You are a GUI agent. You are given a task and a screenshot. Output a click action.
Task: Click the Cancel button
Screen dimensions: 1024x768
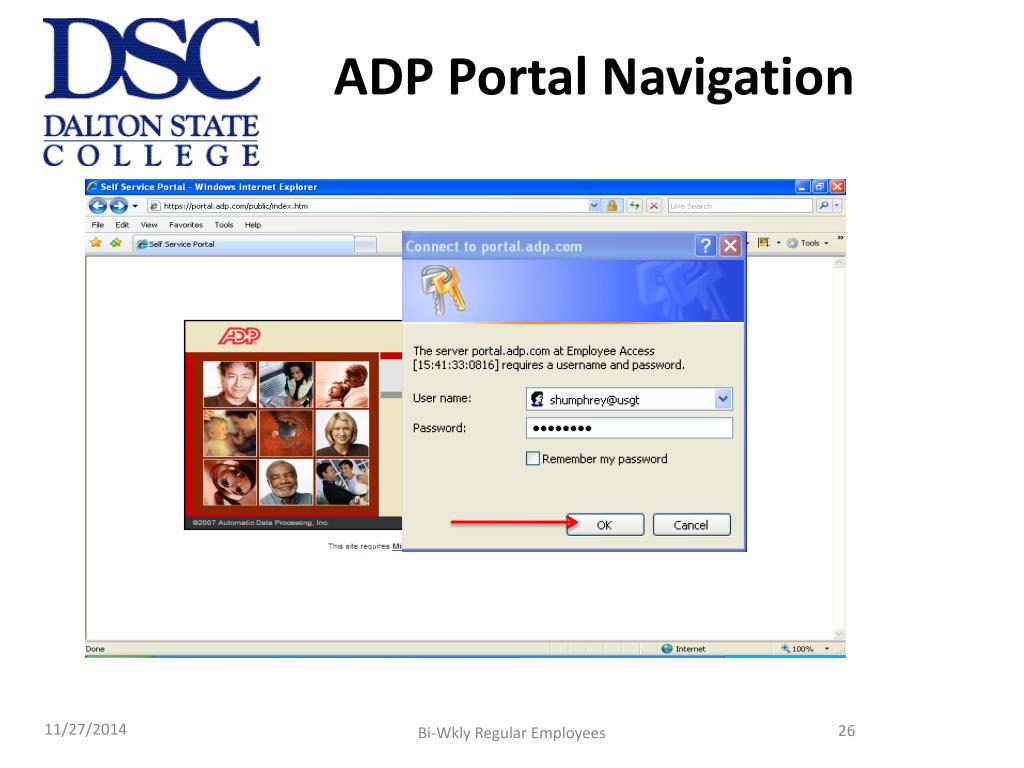(692, 525)
